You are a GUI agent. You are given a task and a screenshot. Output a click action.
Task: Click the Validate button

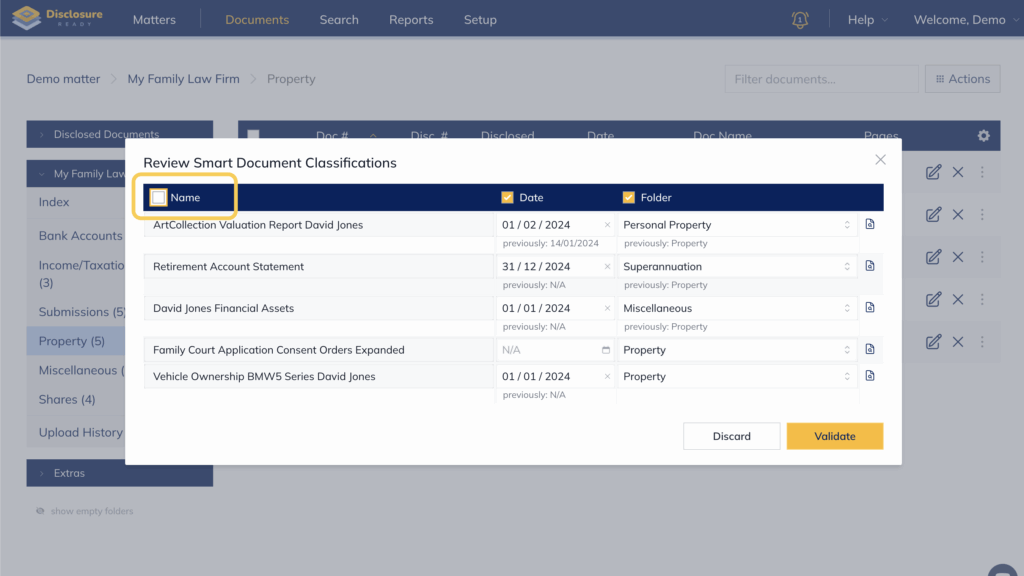[834, 436]
